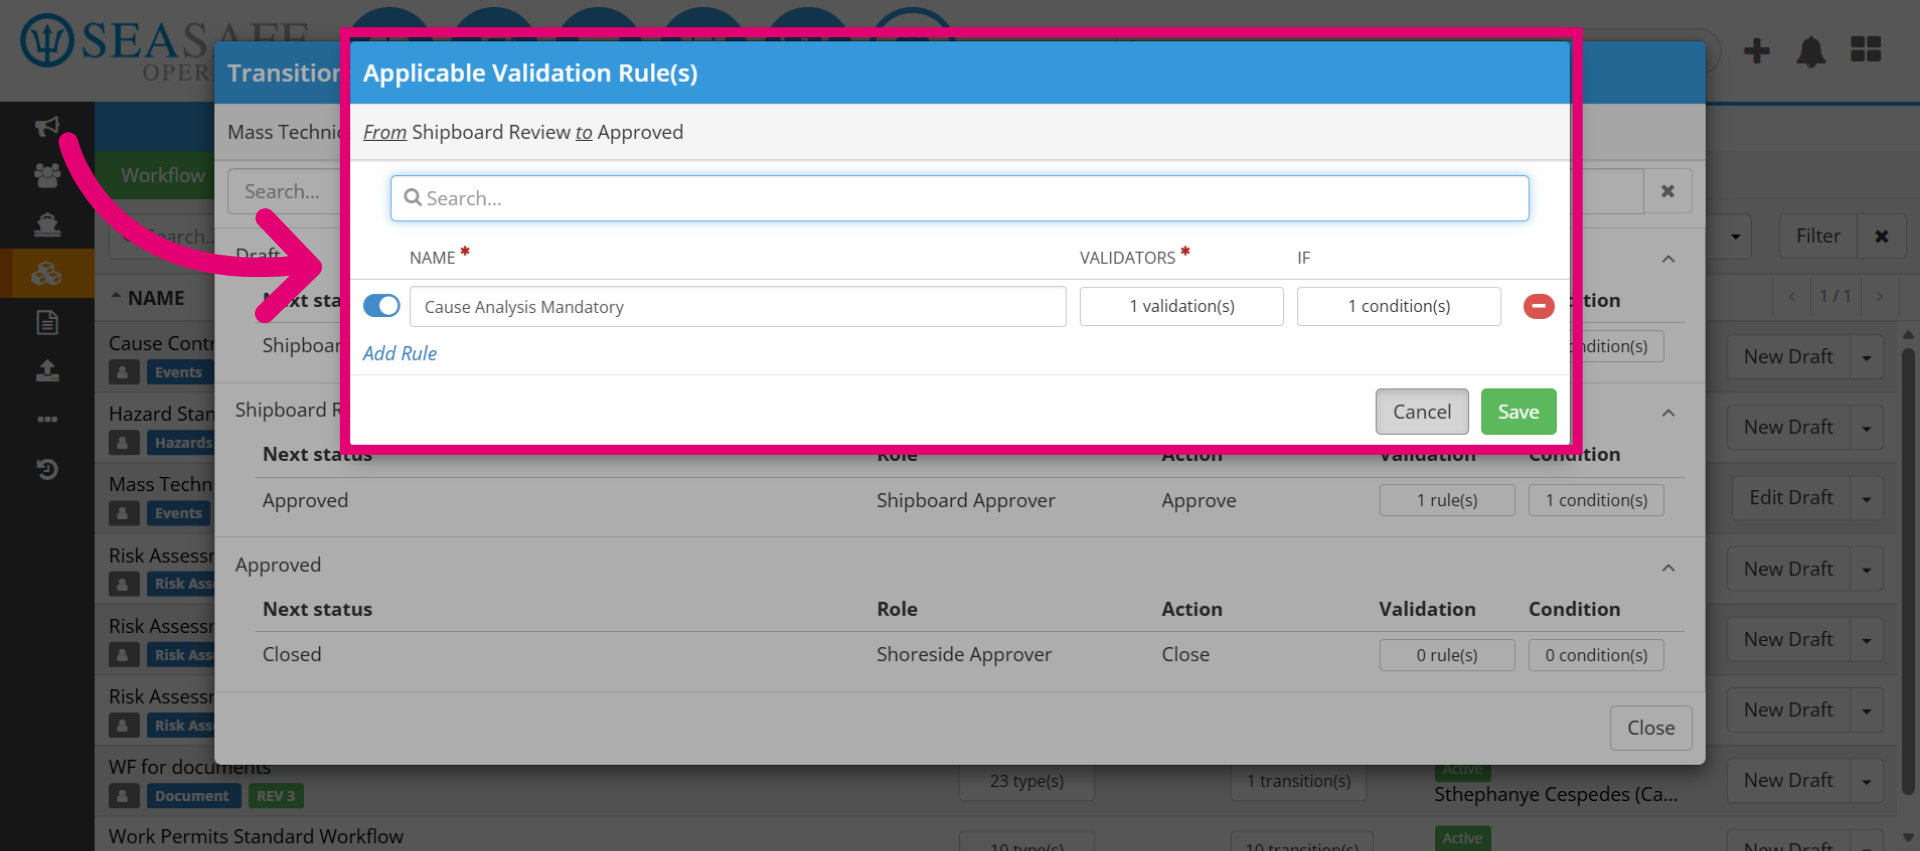
Task: Open the vessel ship sidebar icon
Action: click(x=47, y=224)
